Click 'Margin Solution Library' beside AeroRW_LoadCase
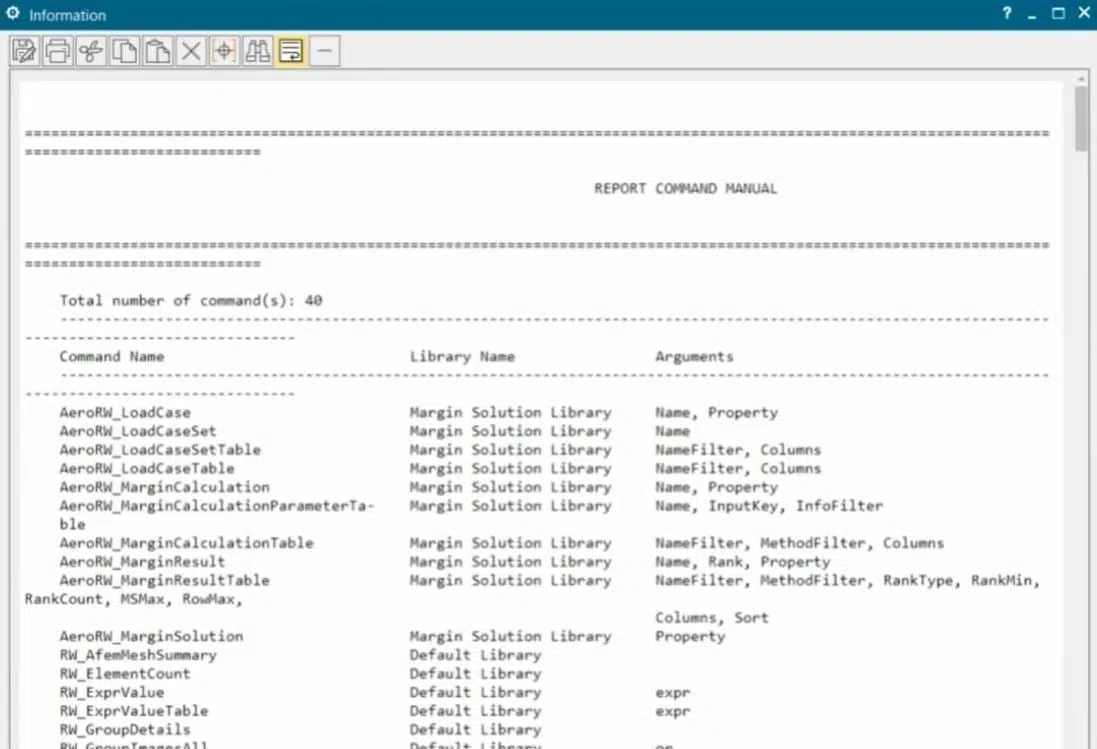Image resolution: width=1097 pixels, height=749 pixels. tap(511, 413)
